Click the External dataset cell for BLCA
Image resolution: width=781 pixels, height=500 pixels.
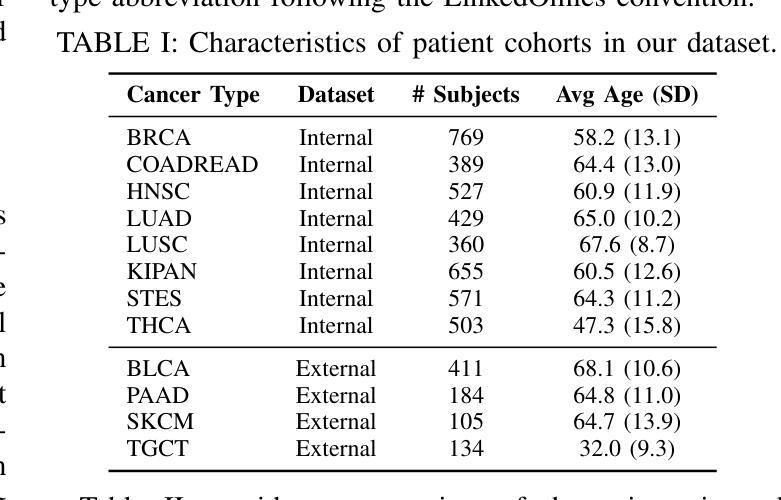click(x=336, y=369)
